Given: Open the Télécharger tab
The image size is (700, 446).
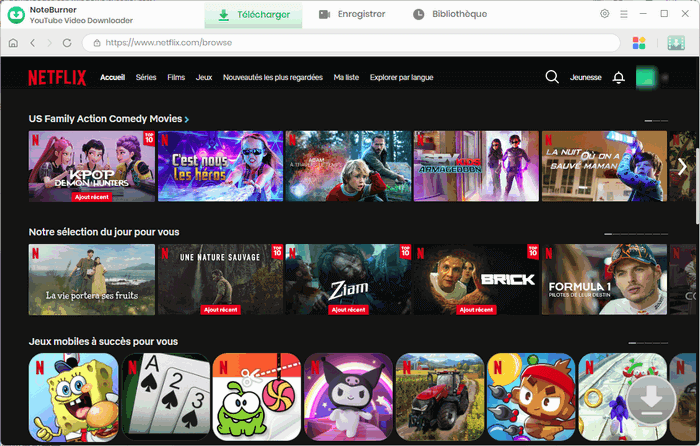Looking at the screenshot, I should pyautogui.click(x=253, y=15).
